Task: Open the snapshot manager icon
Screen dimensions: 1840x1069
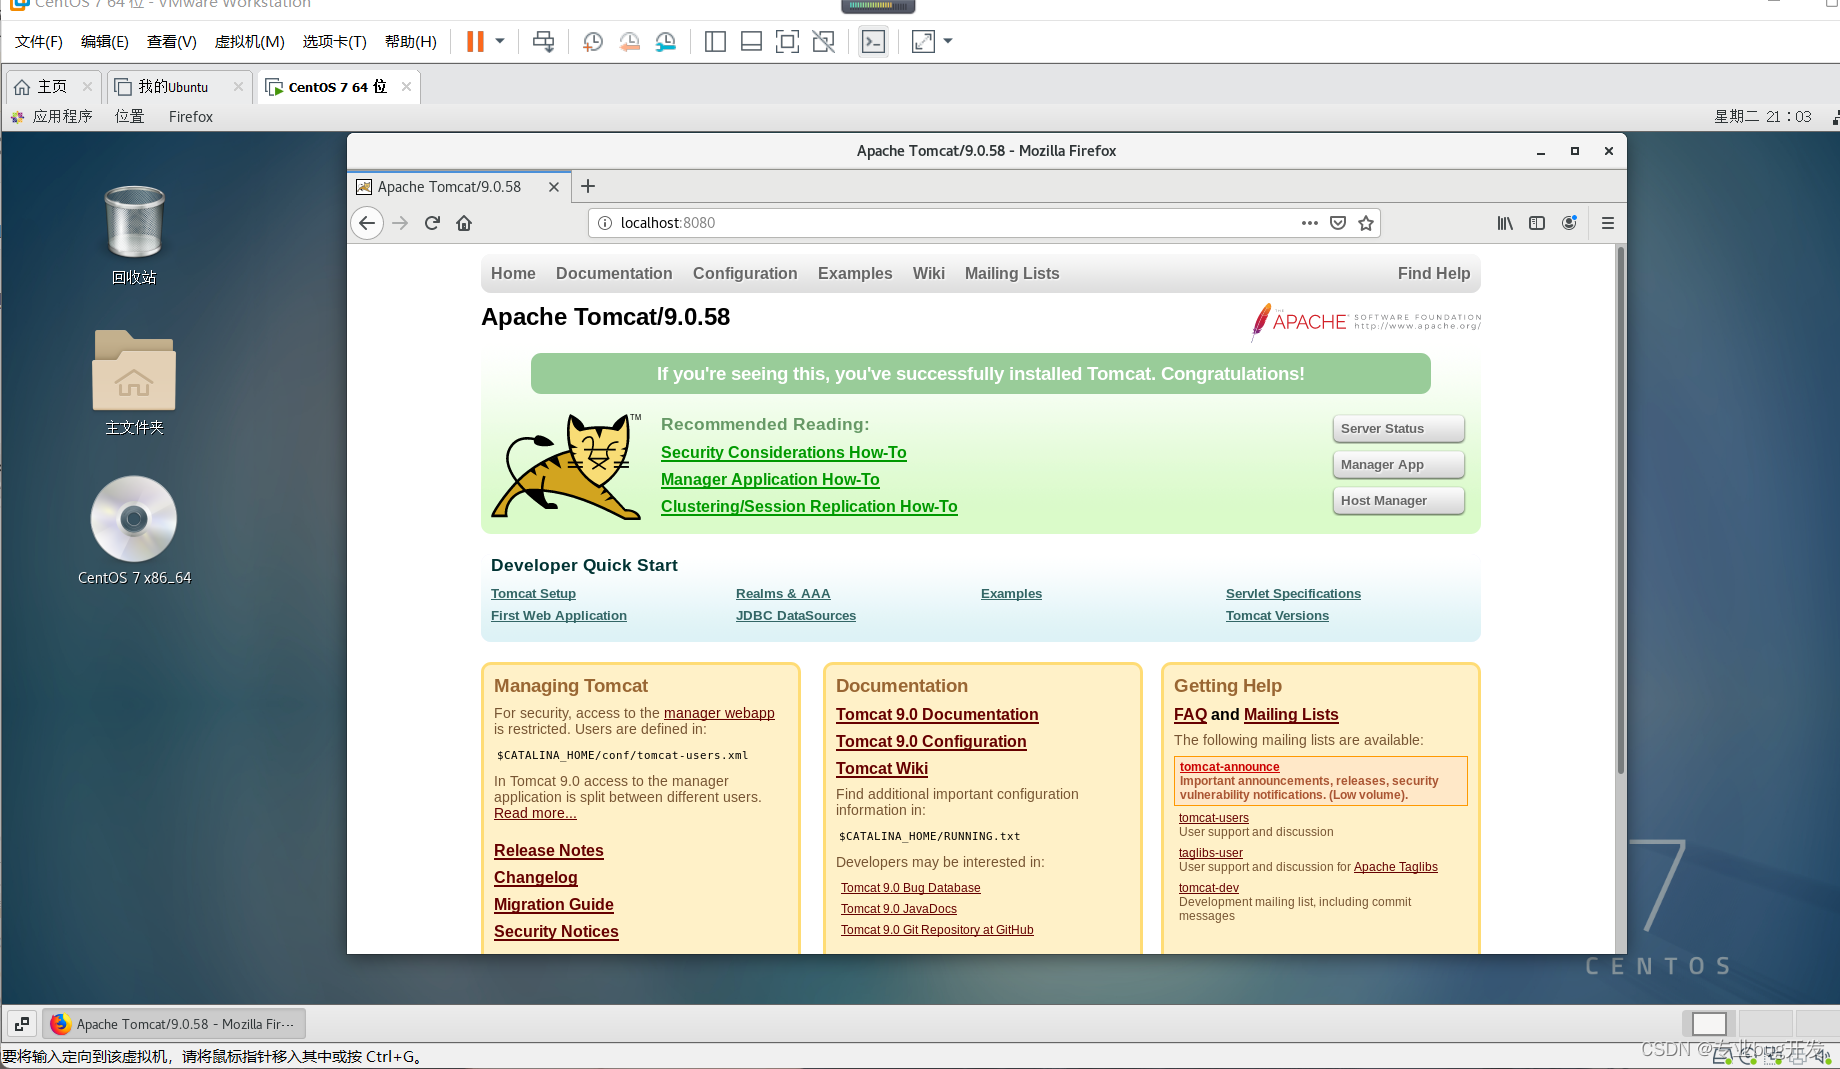Action: coord(665,42)
